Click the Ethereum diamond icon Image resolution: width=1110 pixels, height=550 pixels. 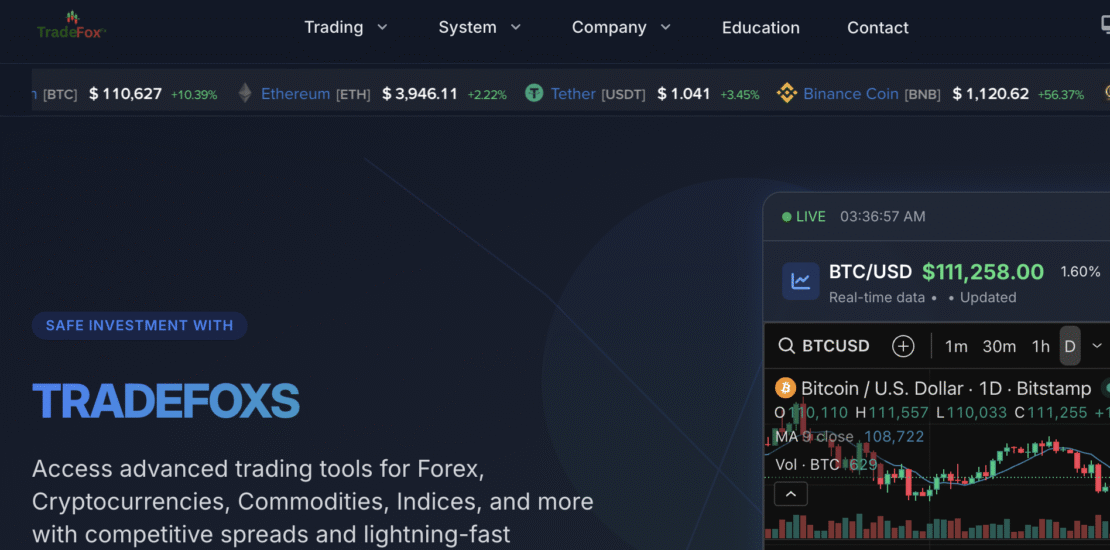[x=245, y=93]
